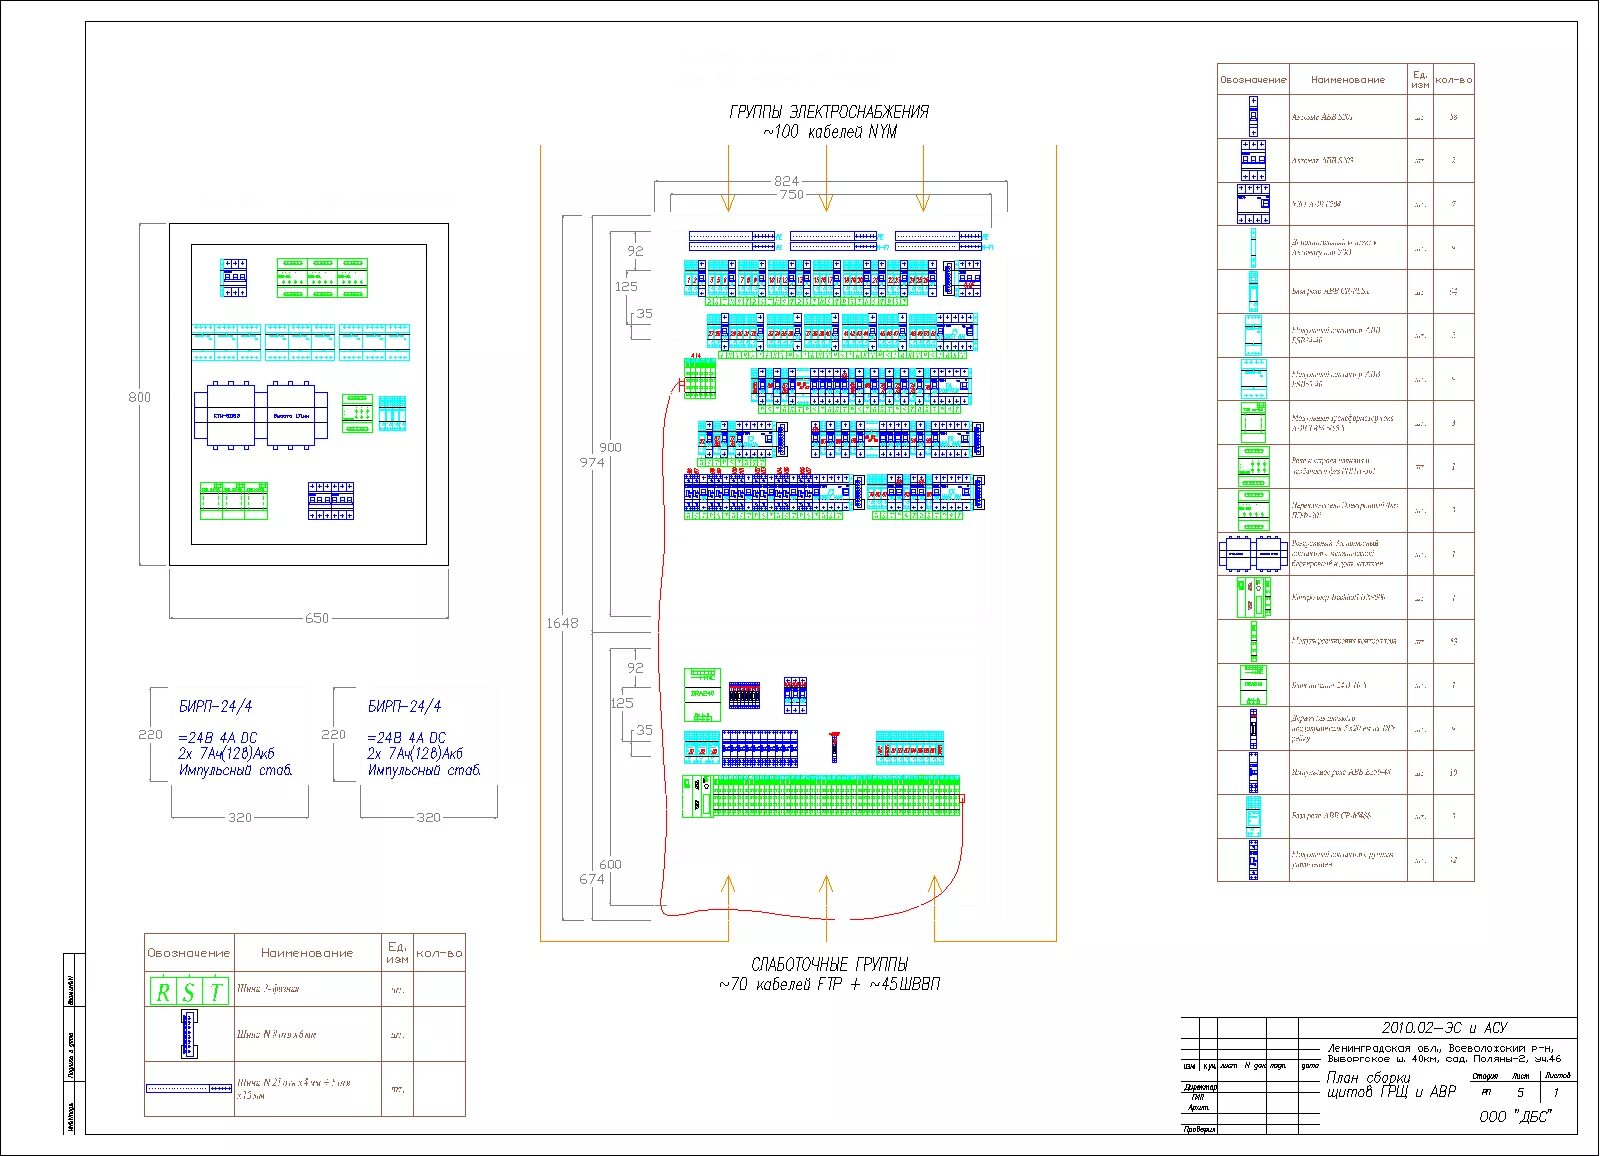Click the controller legend symbol in parts table
1600x1156 pixels.
(x=1253, y=598)
